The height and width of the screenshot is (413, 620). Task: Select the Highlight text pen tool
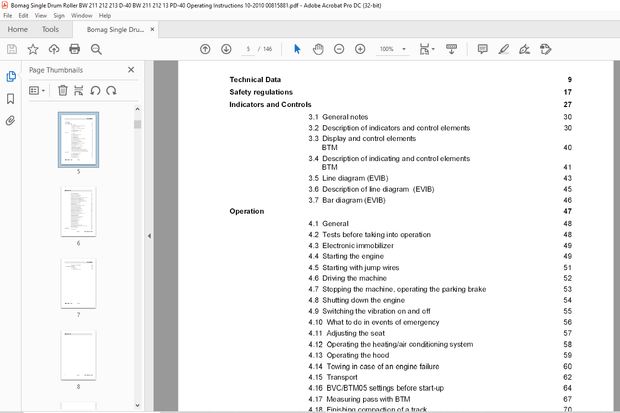point(503,49)
